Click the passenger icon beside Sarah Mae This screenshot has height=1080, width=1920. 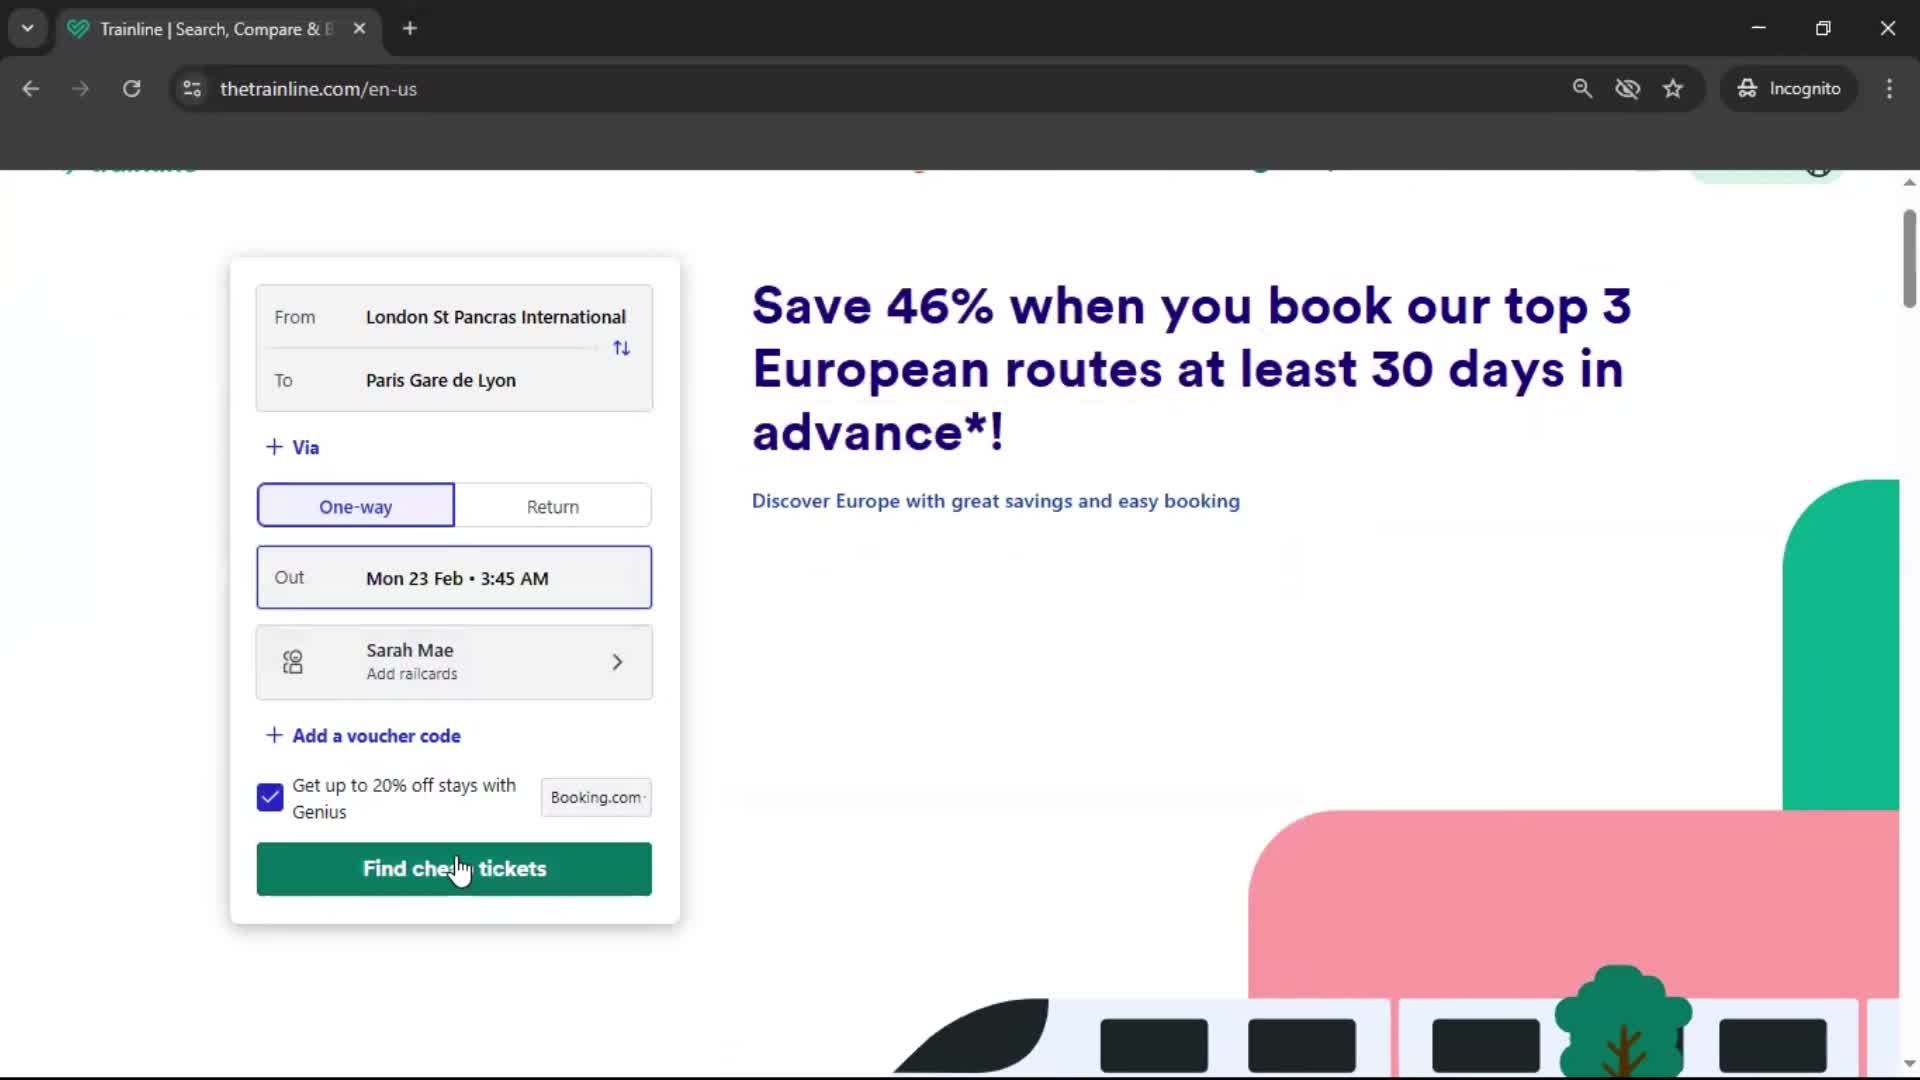(293, 662)
